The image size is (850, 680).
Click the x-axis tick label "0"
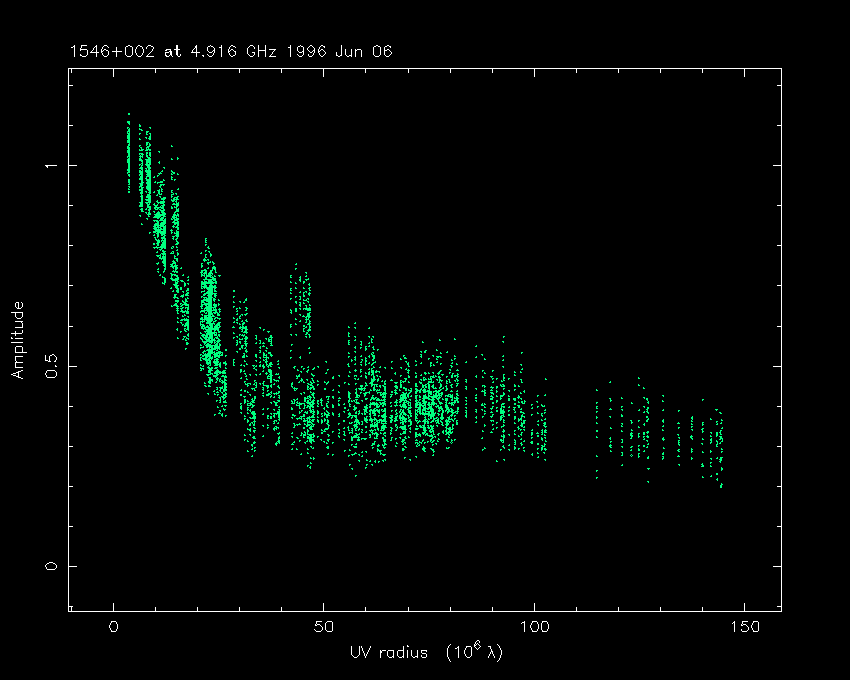coord(114,627)
